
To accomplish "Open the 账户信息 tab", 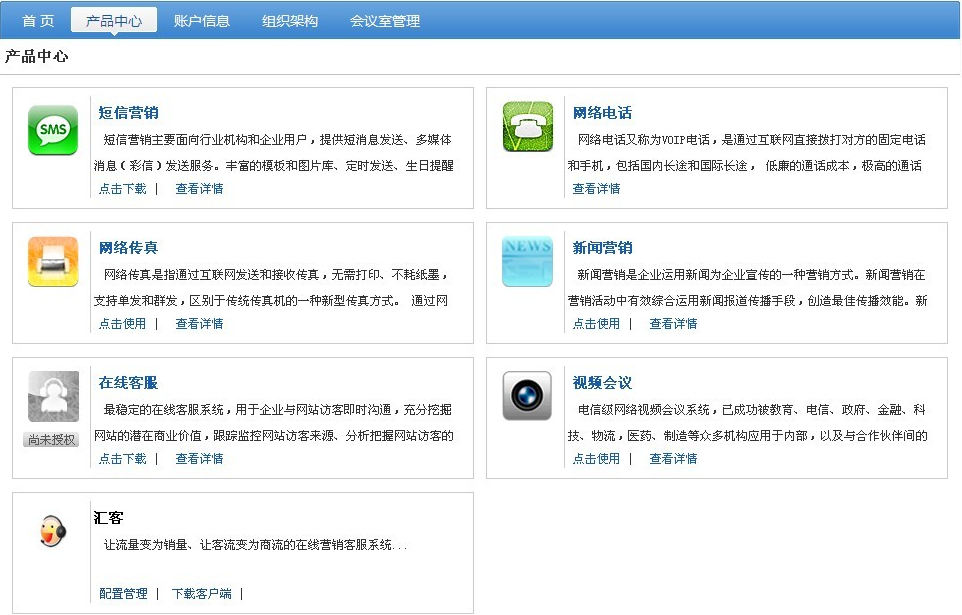I will 202,21.
